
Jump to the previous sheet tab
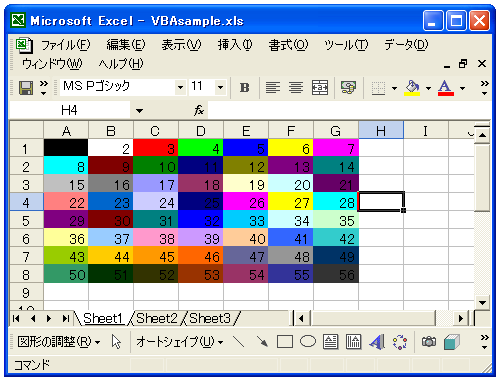coord(33,319)
